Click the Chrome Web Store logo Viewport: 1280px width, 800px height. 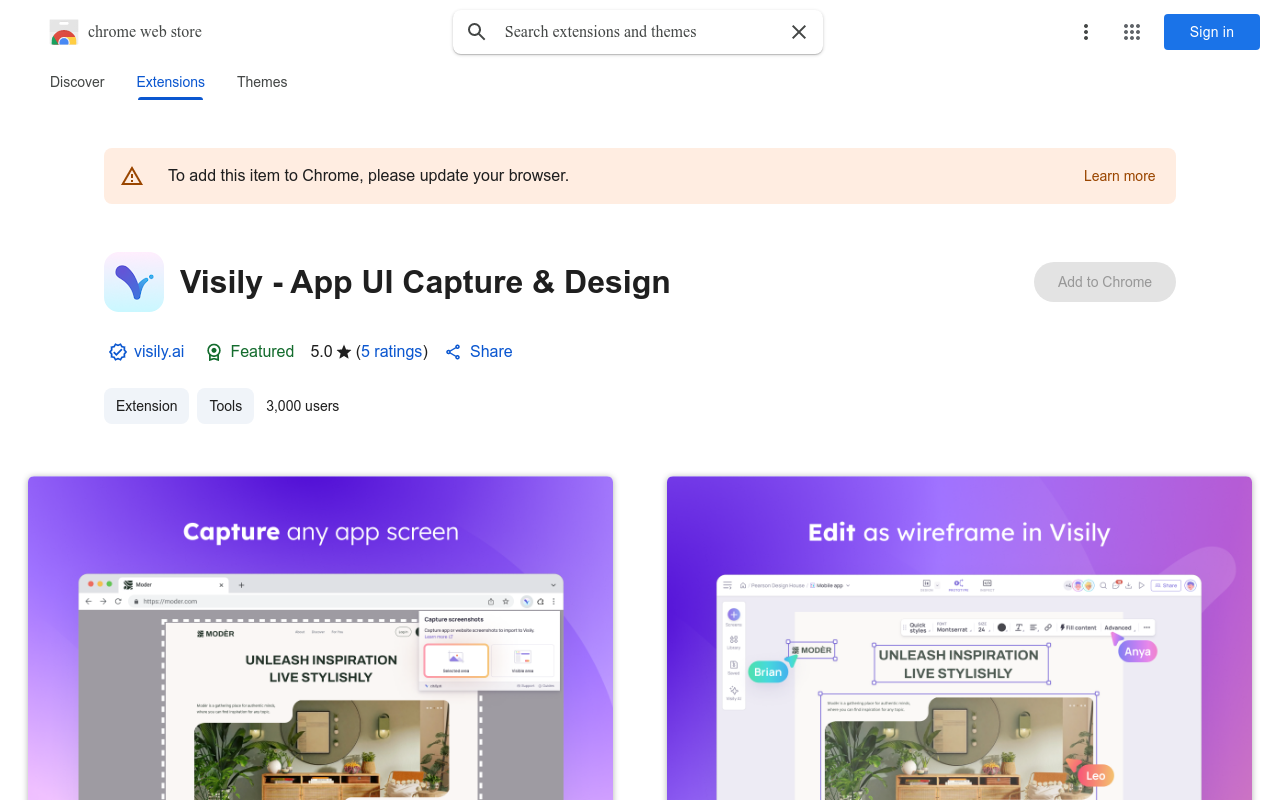click(64, 32)
